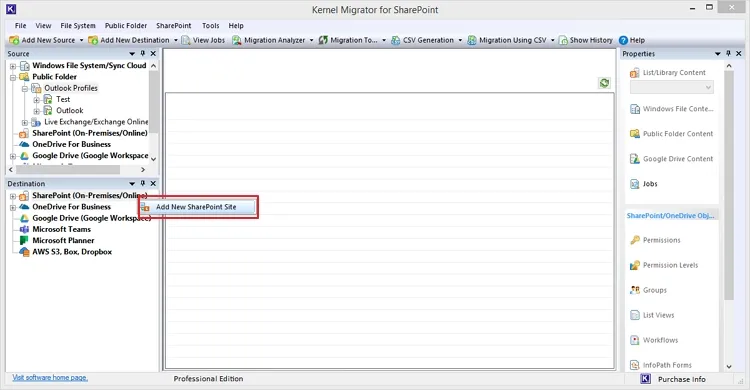Image resolution: width=750 pixels, height=390 pixels.
Task: Click the CSV Generation toolbar icon
Action: 396,40
